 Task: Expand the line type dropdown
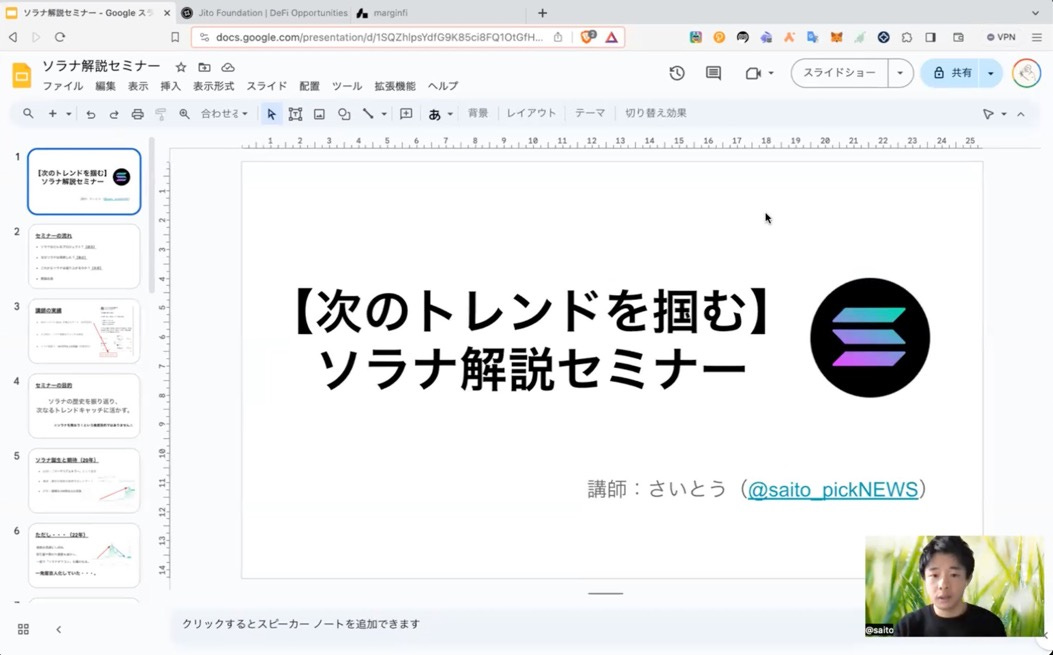[384, 114]
